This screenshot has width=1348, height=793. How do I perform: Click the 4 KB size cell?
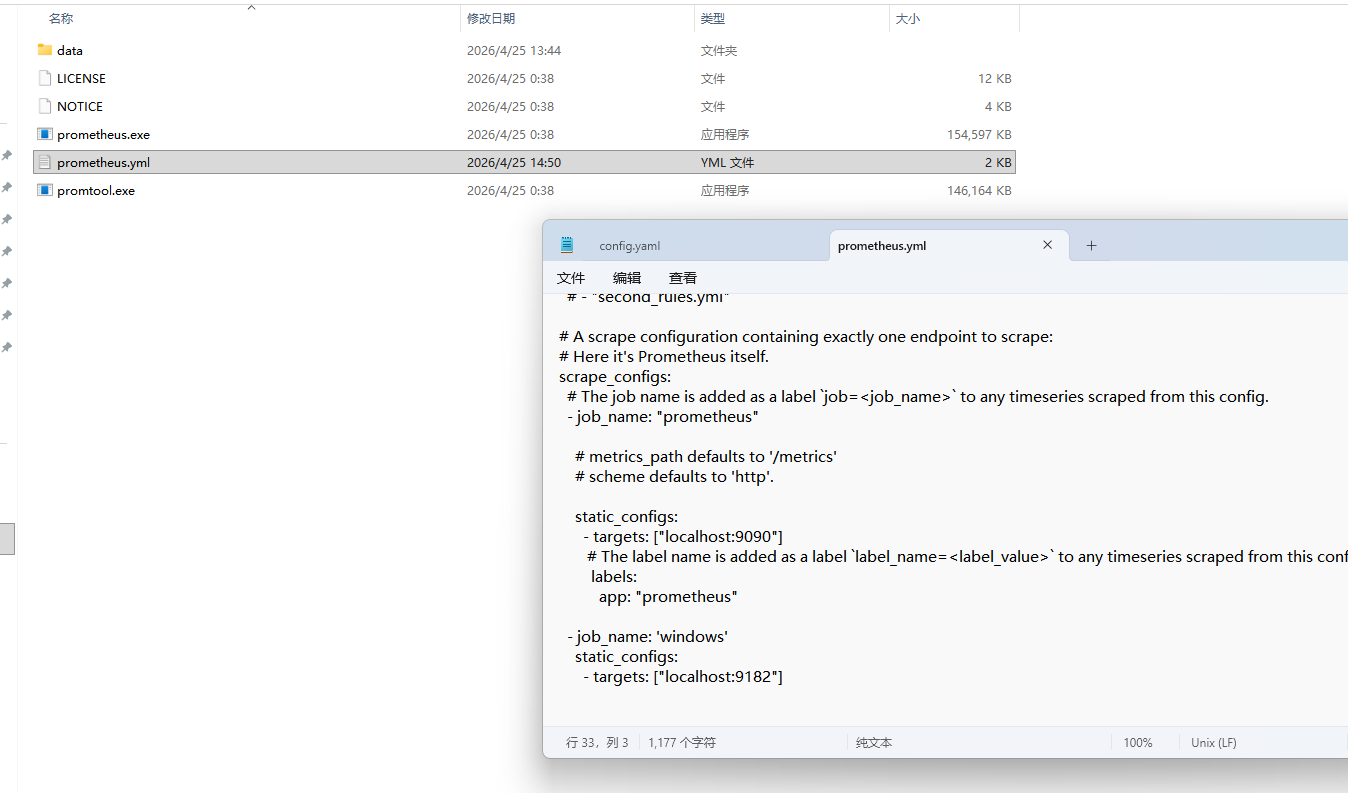[998, 107]
